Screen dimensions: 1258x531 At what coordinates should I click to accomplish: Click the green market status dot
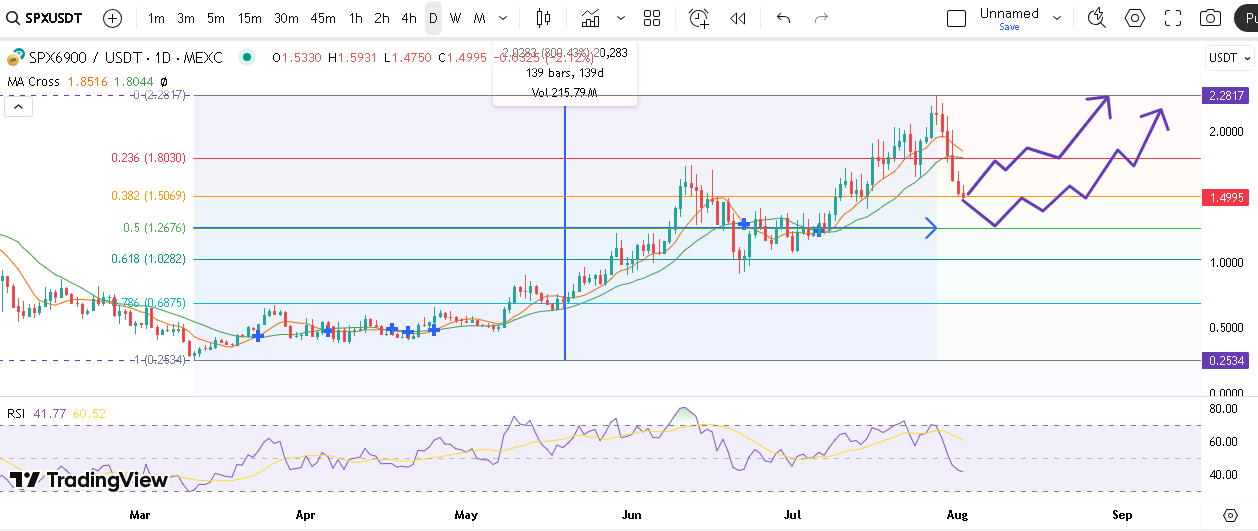click(247, 57)
